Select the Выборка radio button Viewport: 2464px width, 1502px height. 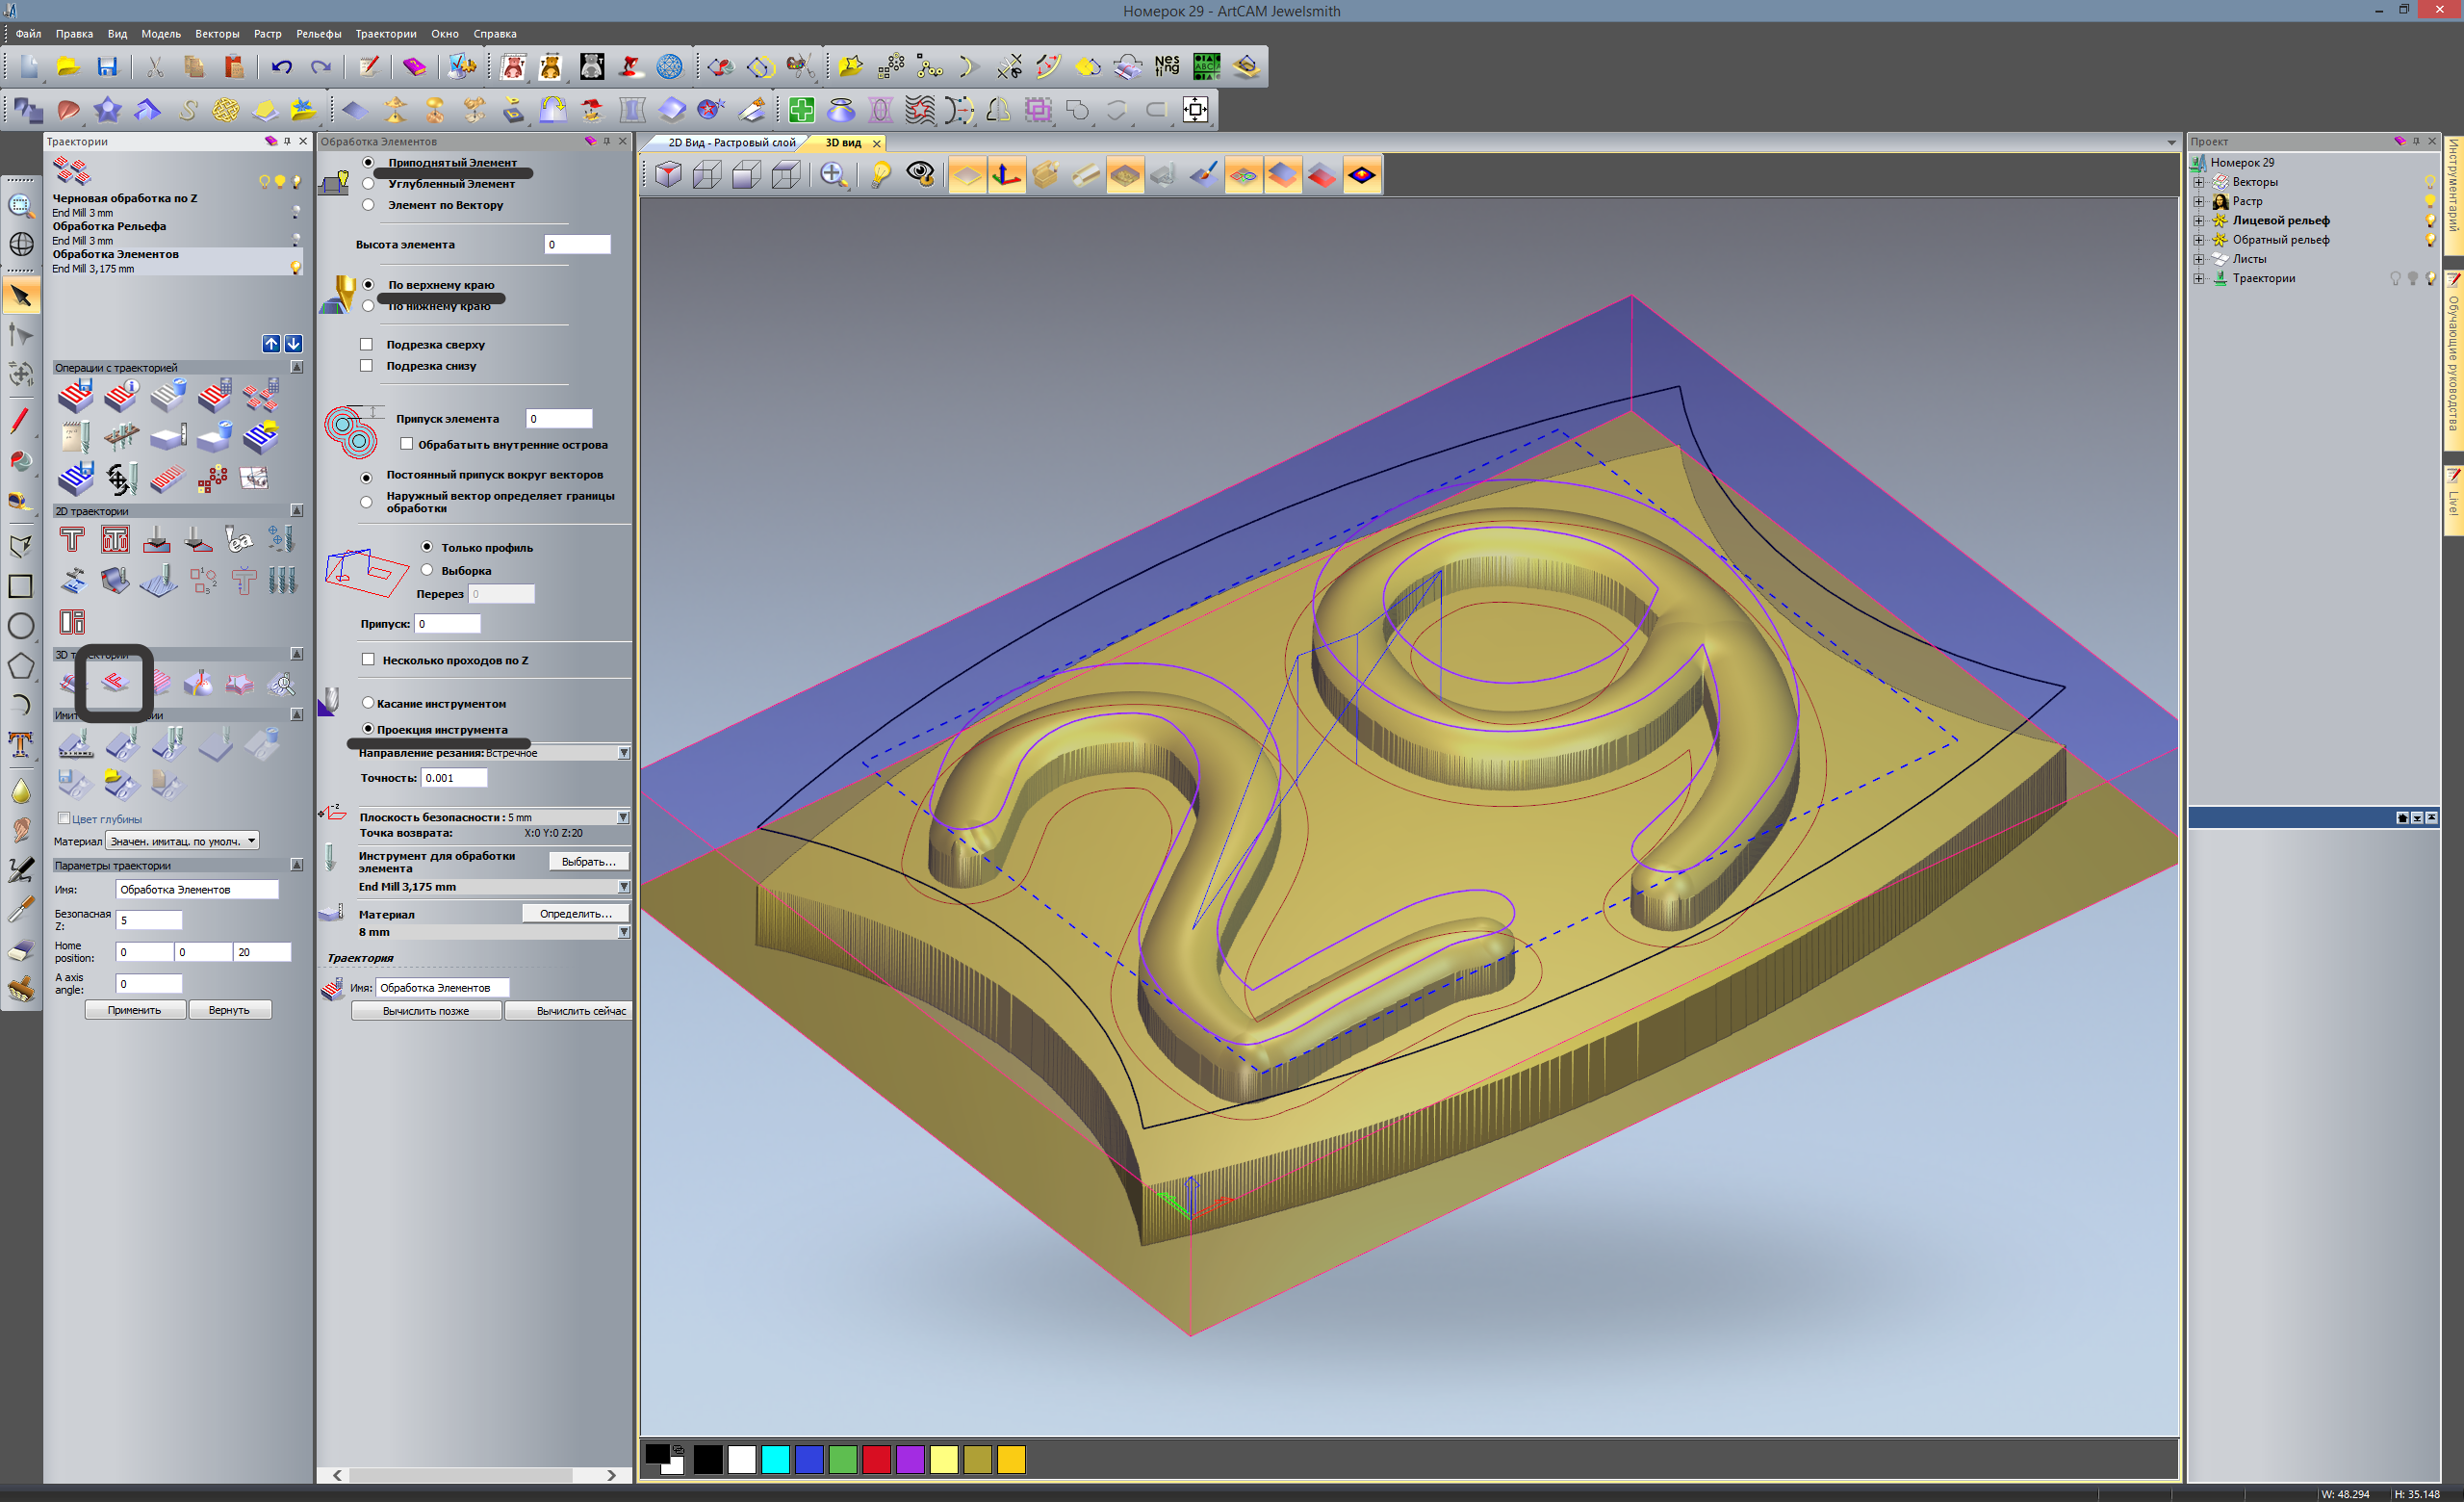pyautogui.click(x=427, y=570)
